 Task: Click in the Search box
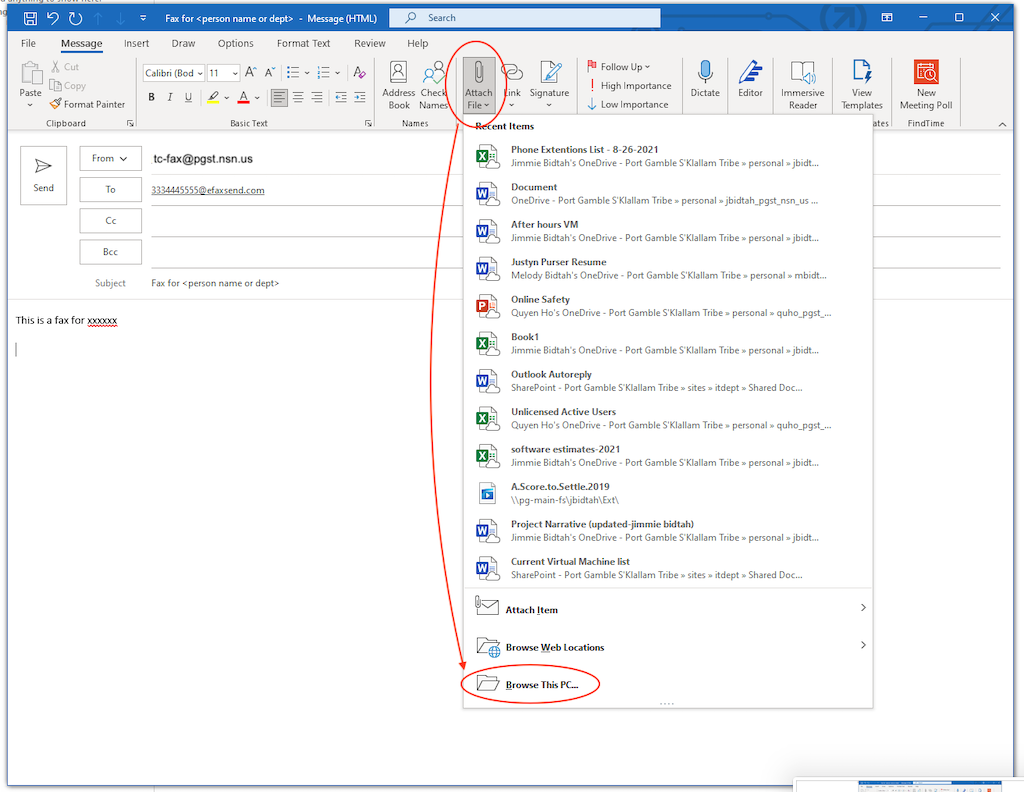pos(524,18)
